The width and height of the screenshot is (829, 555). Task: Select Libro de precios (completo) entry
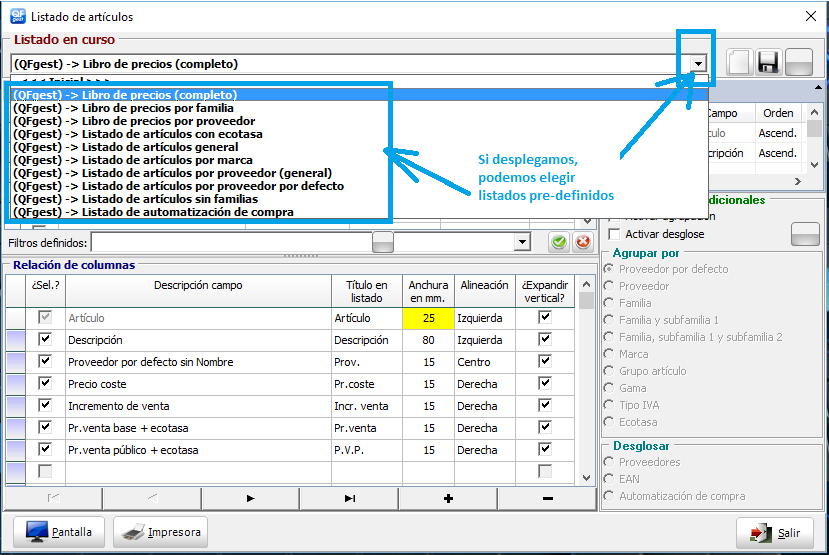(360, 95)
